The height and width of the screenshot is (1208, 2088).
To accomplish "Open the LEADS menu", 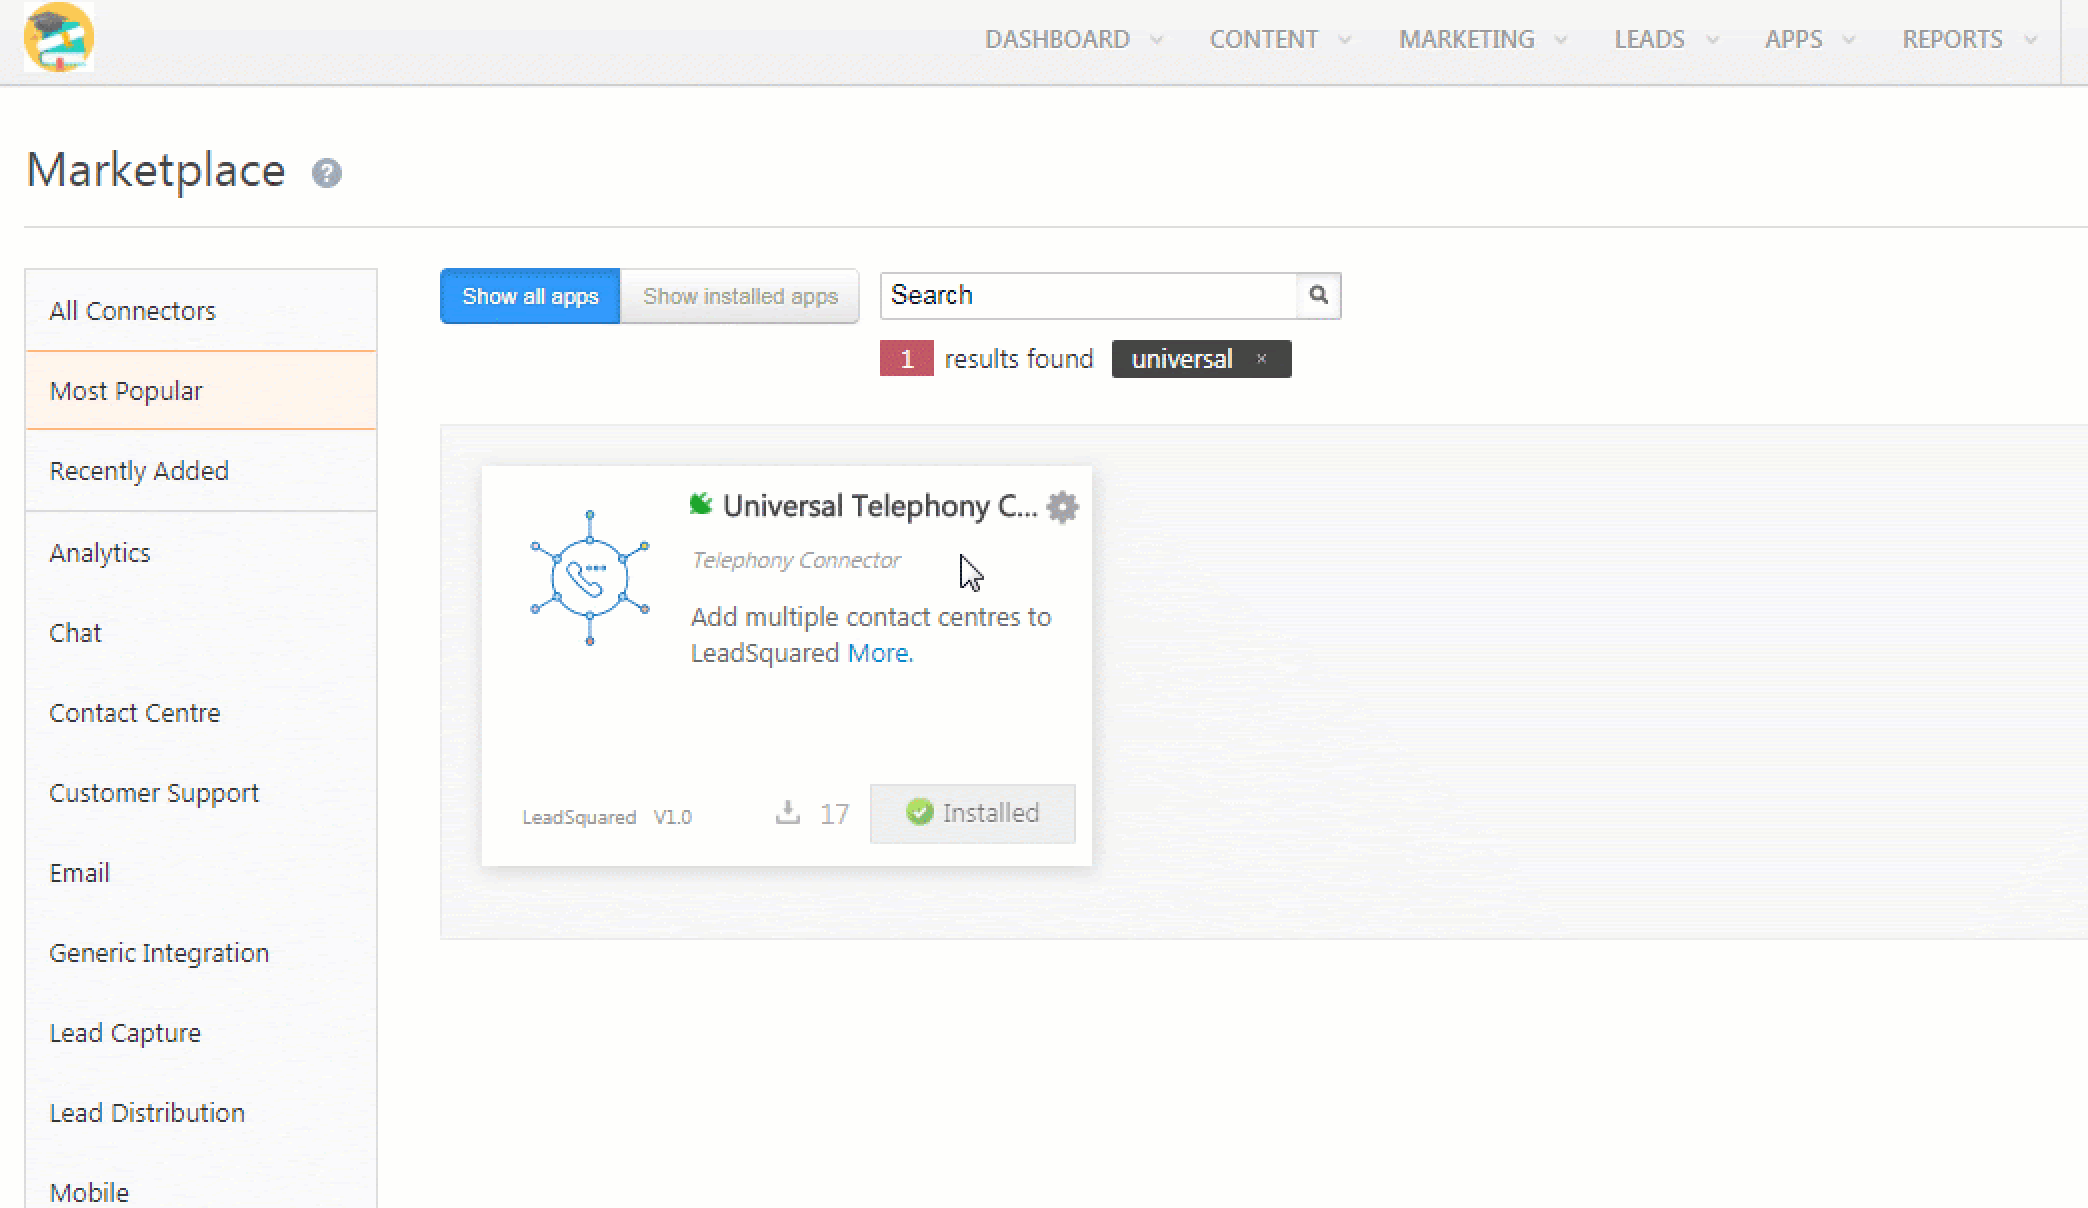I will pyautogui.click(x=1649, y=40).
